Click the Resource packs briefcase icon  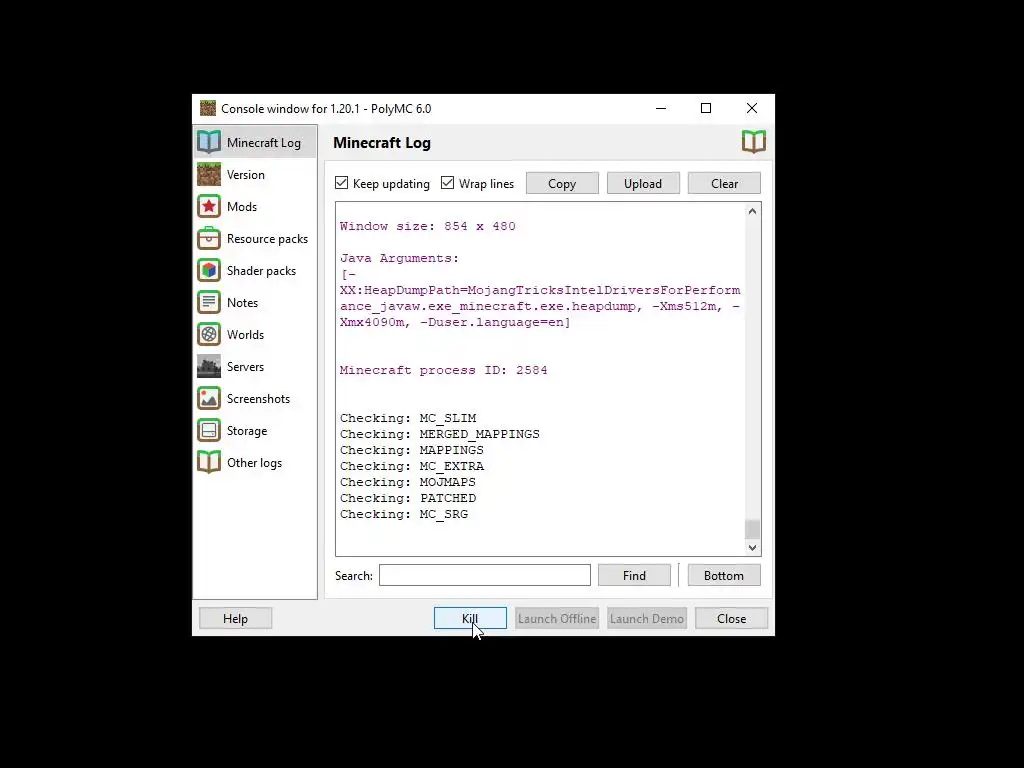coord(209,238)
